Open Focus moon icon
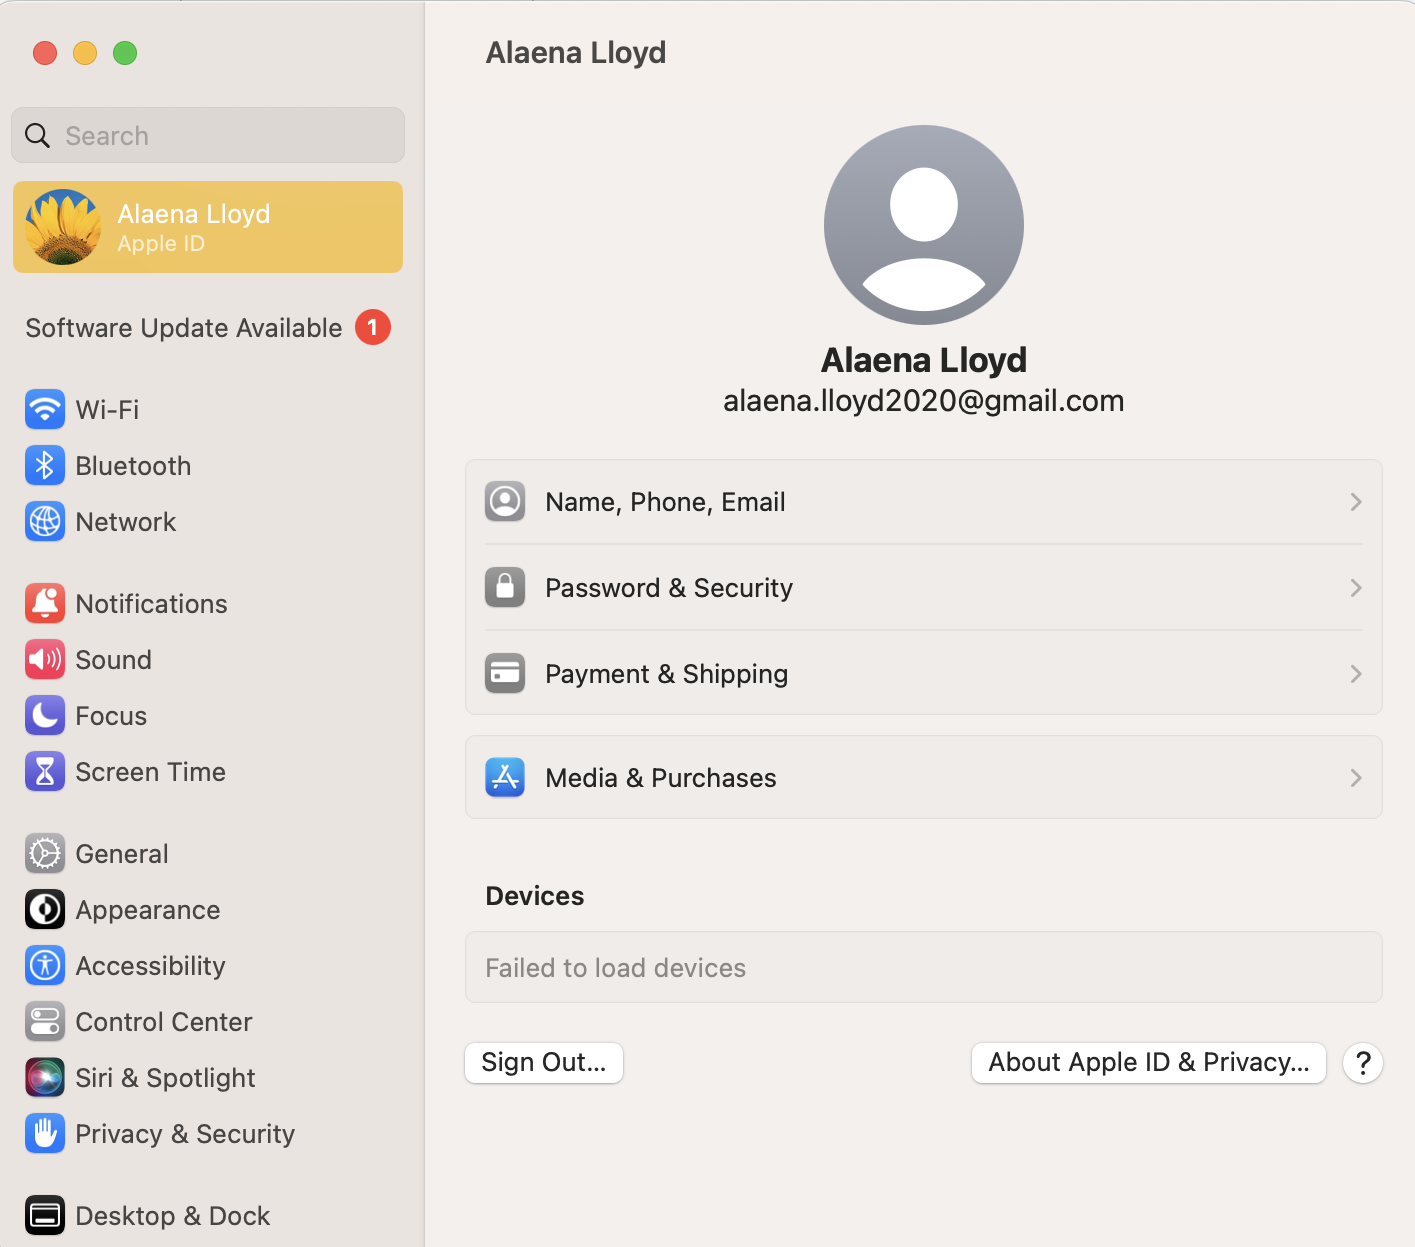 pos(45,716)
